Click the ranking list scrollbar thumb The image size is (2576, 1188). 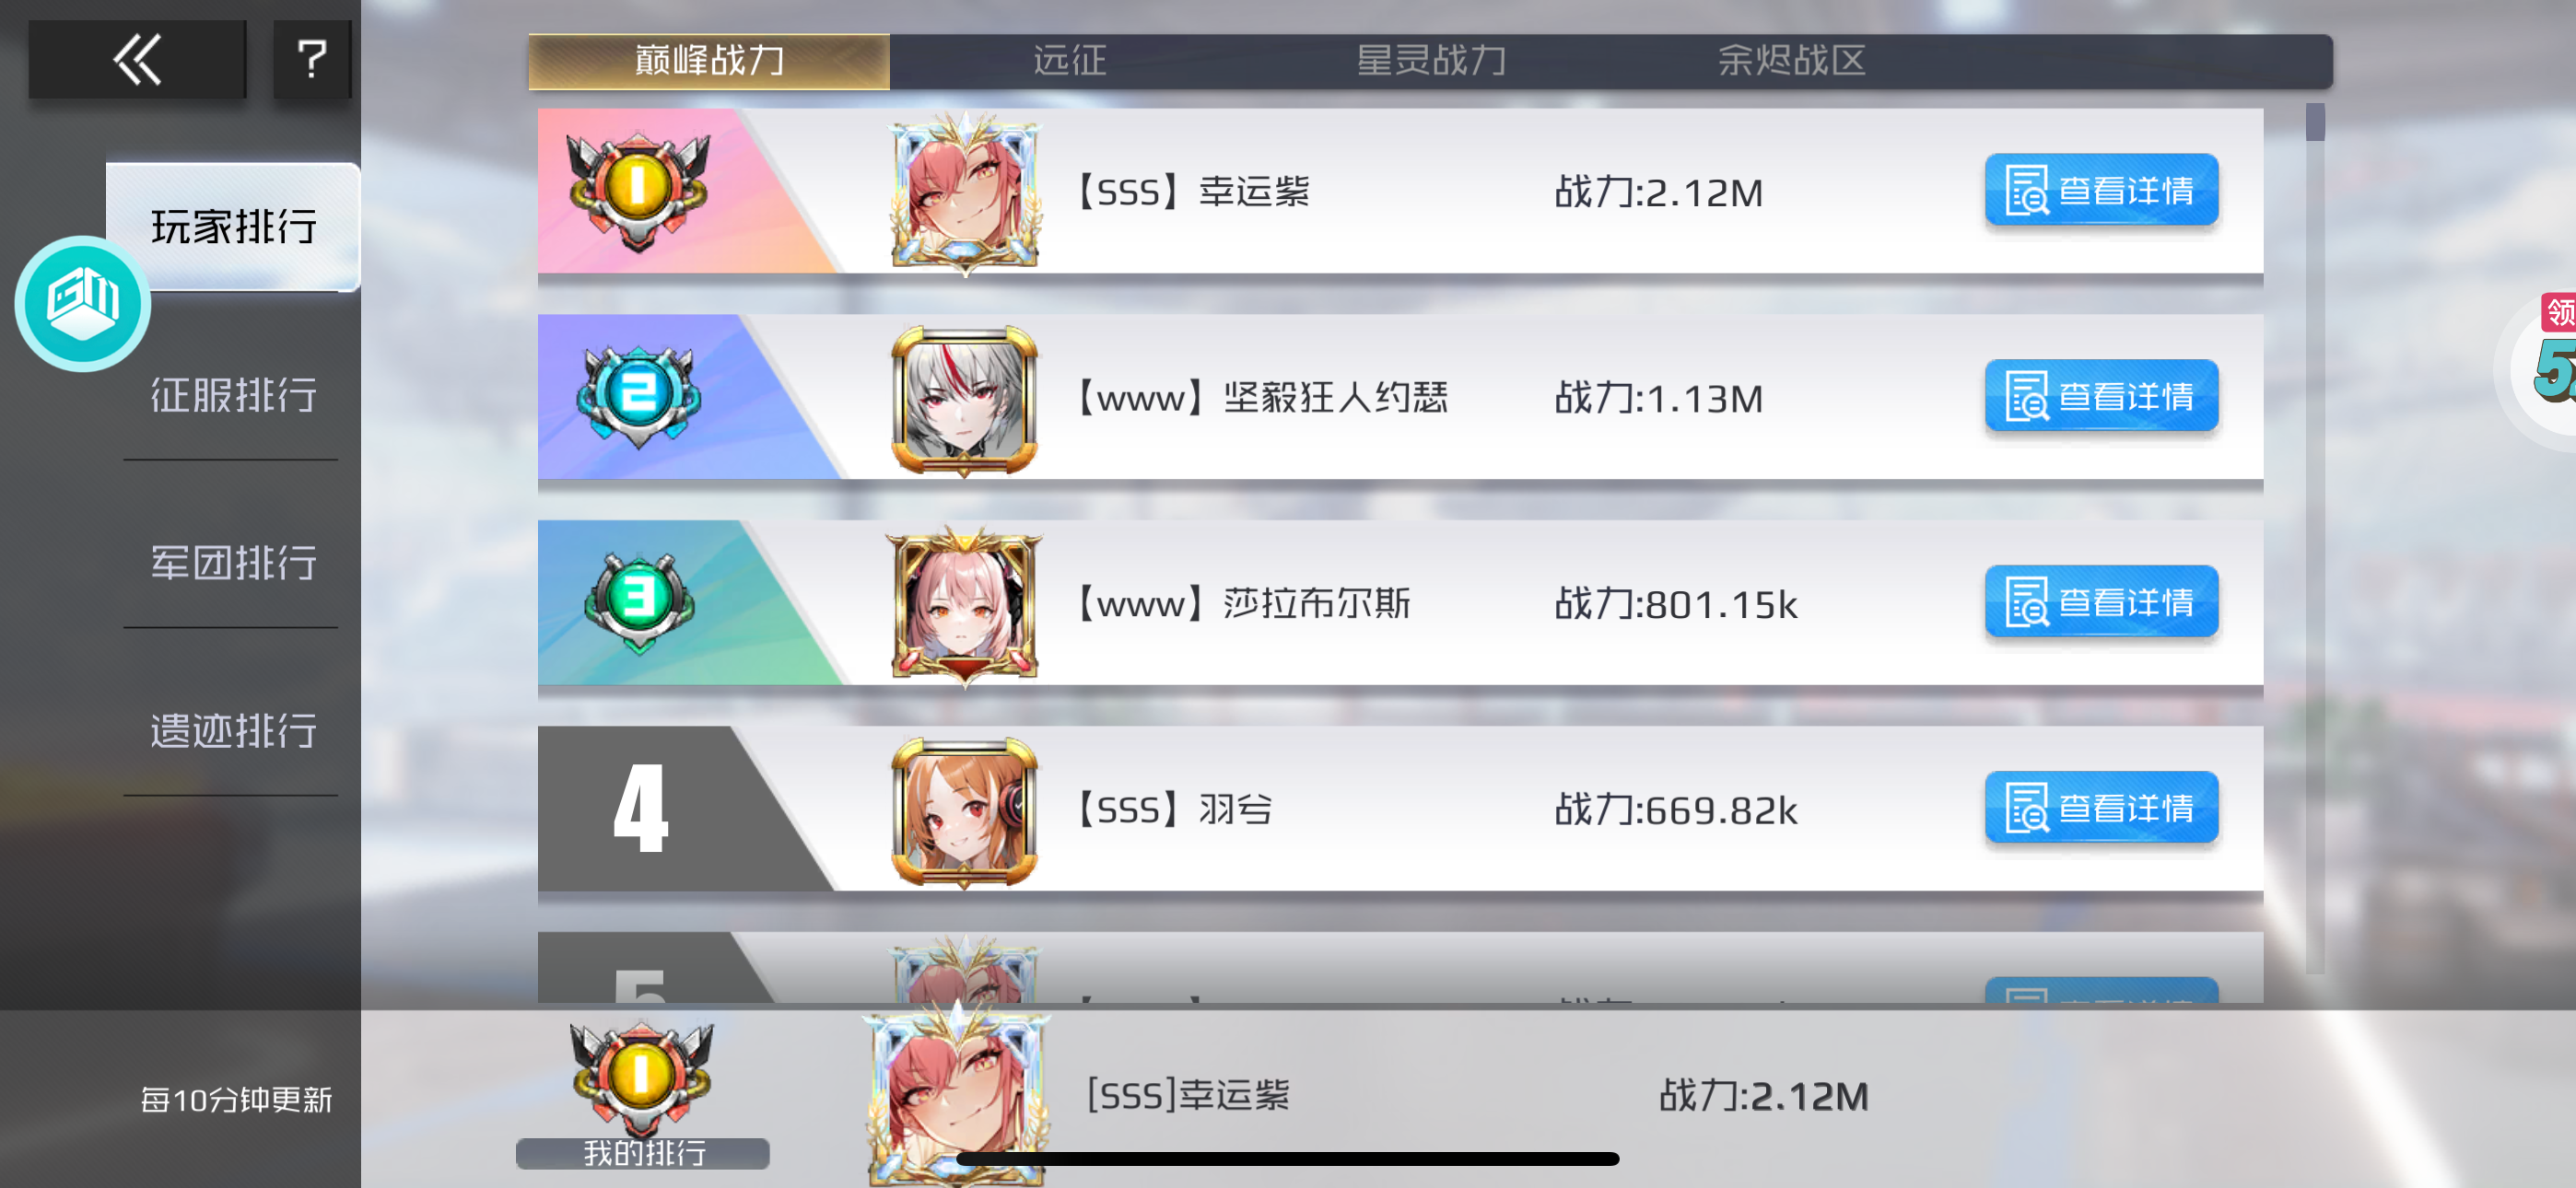point(2315,122)
